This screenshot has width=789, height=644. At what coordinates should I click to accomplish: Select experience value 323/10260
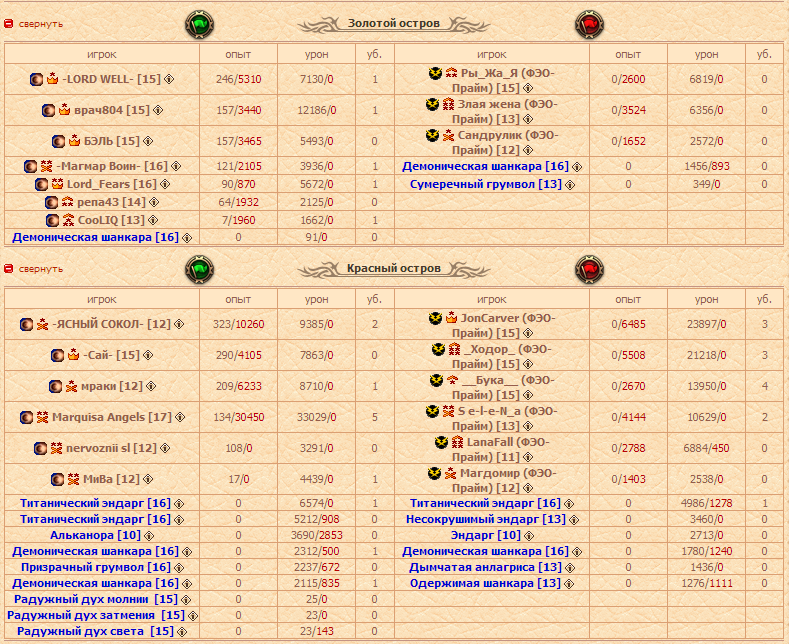[x=239, y=325]
